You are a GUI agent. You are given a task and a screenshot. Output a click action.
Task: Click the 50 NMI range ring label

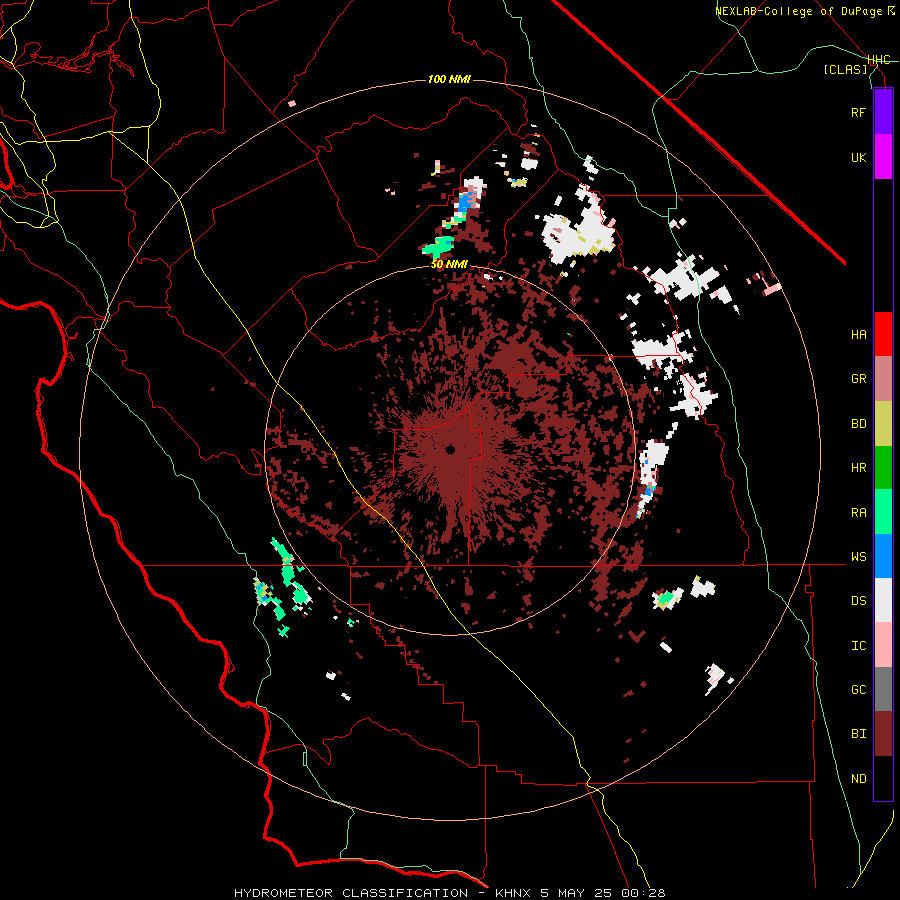pos(449,265)
